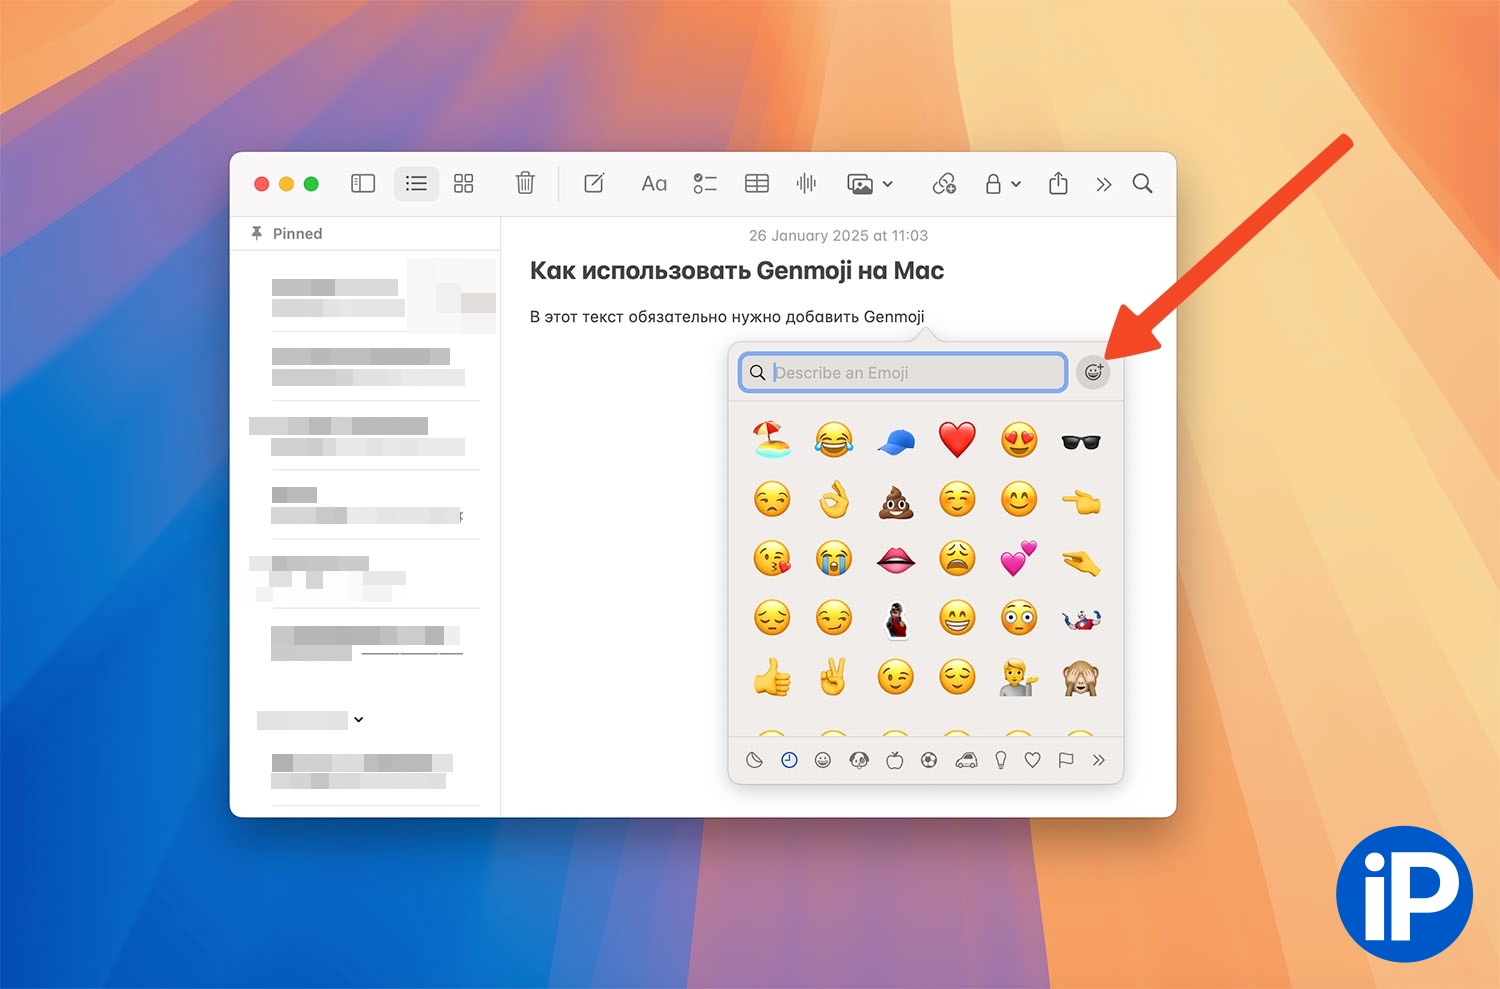The height and width of the screenshot is (989, 1500).
Task: Click the note title about Genmoji на Mac
Action: click(x=737, y=271)
